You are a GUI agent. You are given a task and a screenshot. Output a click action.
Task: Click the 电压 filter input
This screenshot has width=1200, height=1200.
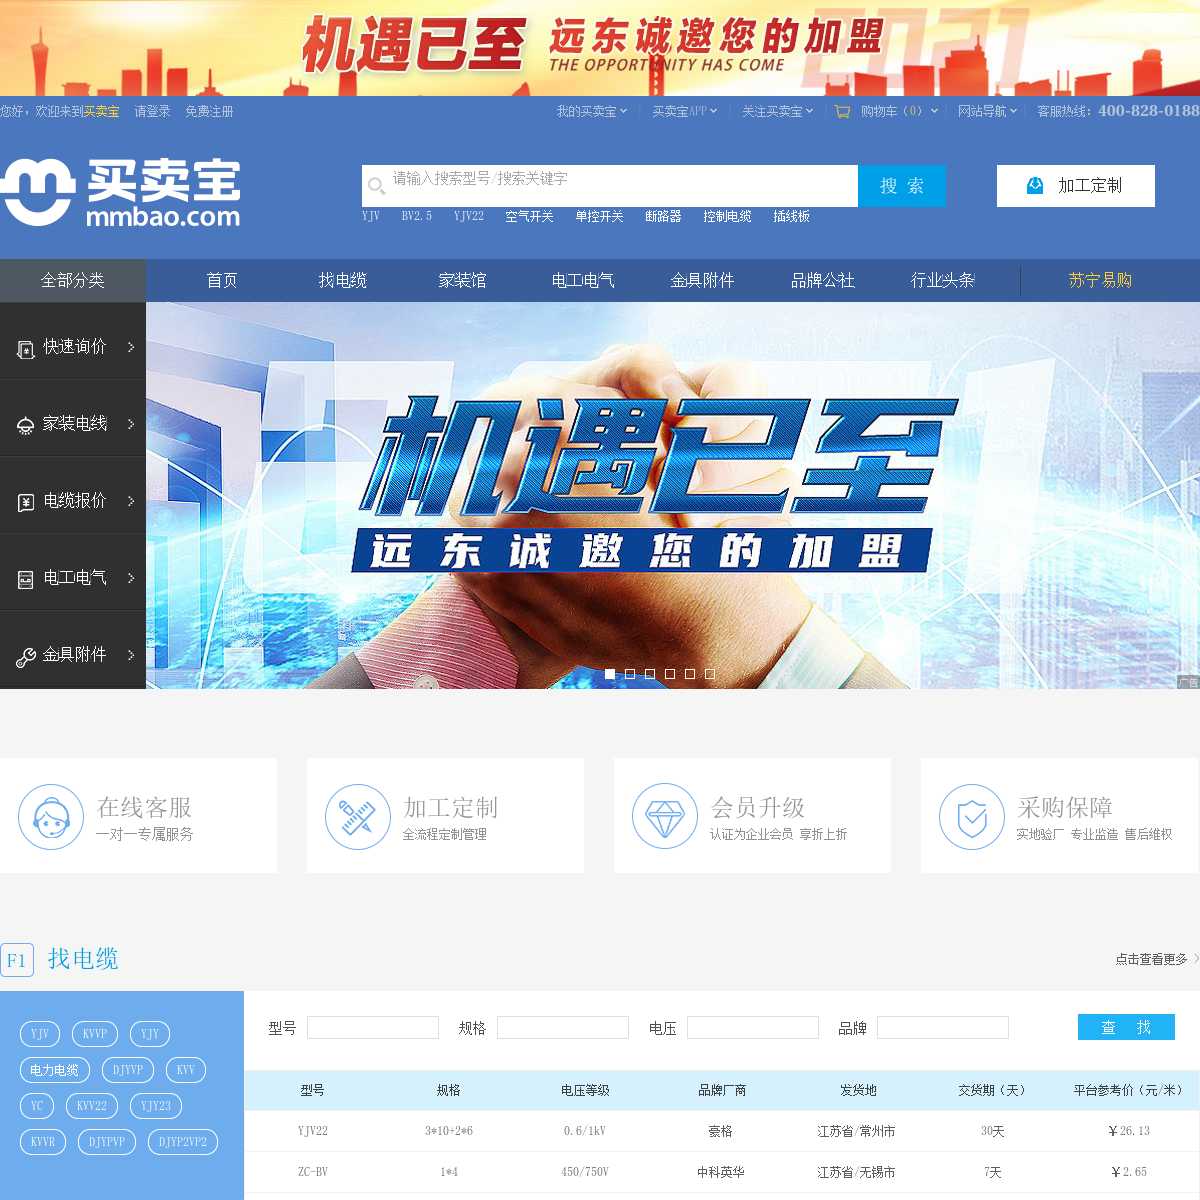coord(753,1027)
